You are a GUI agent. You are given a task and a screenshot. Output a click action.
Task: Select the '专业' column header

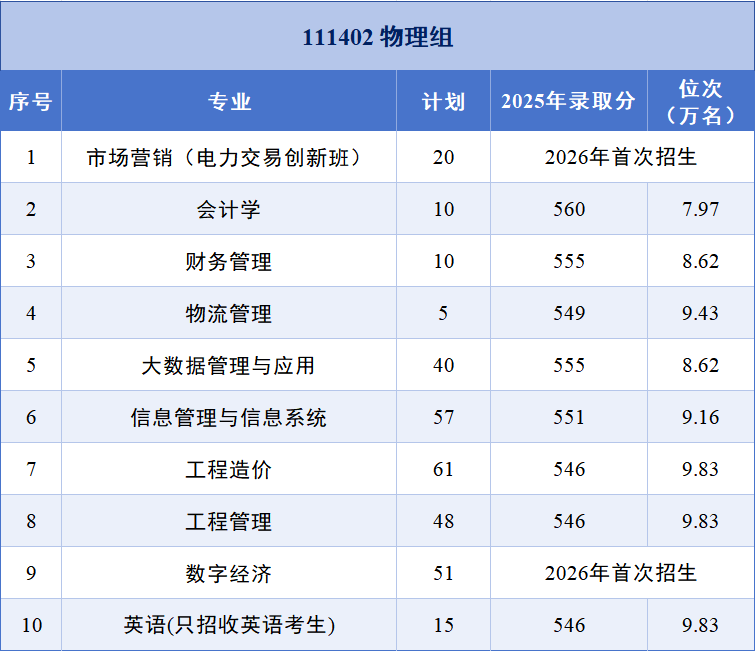tap(229, 102)
